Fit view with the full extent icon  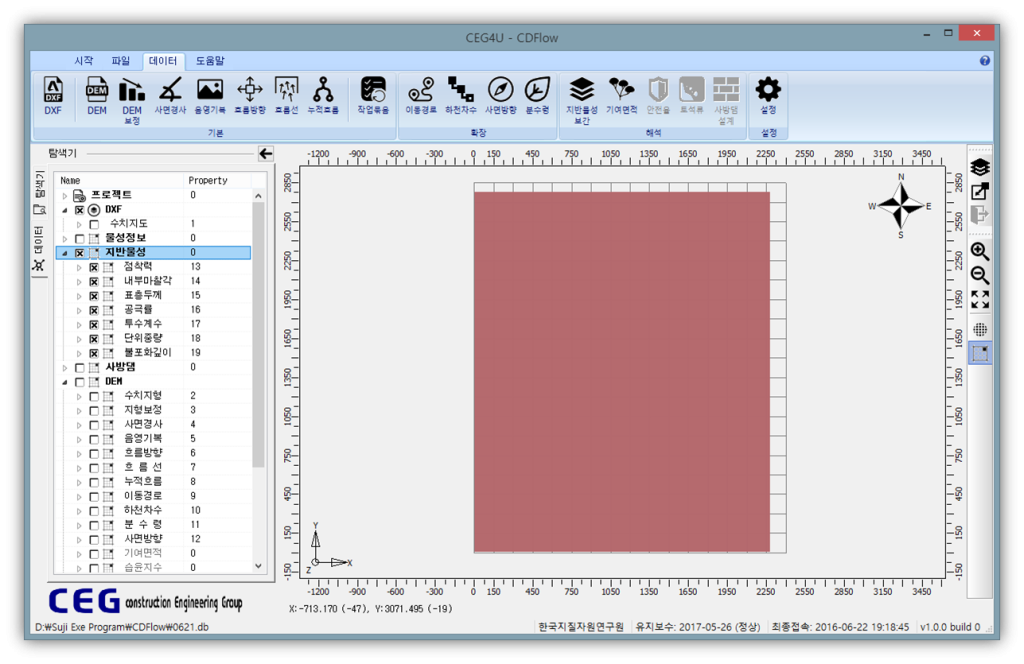tap(980, 300)
